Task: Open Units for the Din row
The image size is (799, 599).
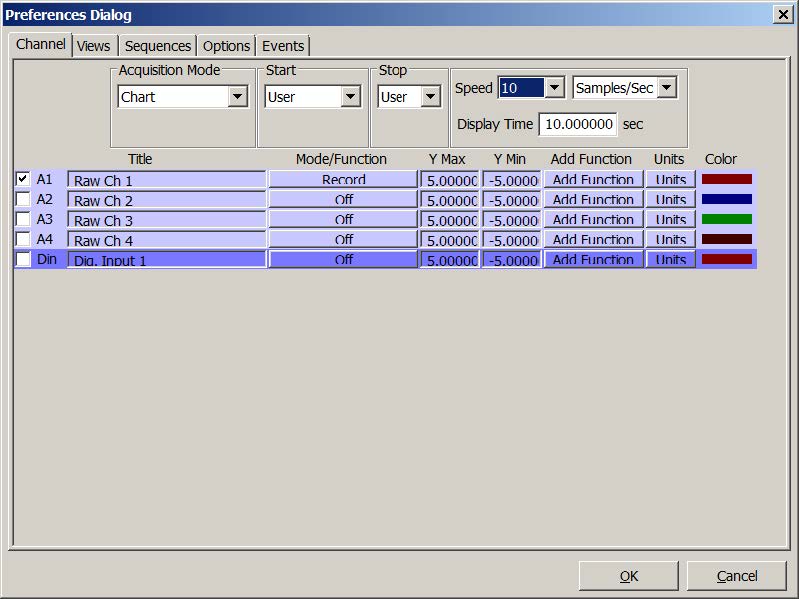Action: [x=670, y=259]
